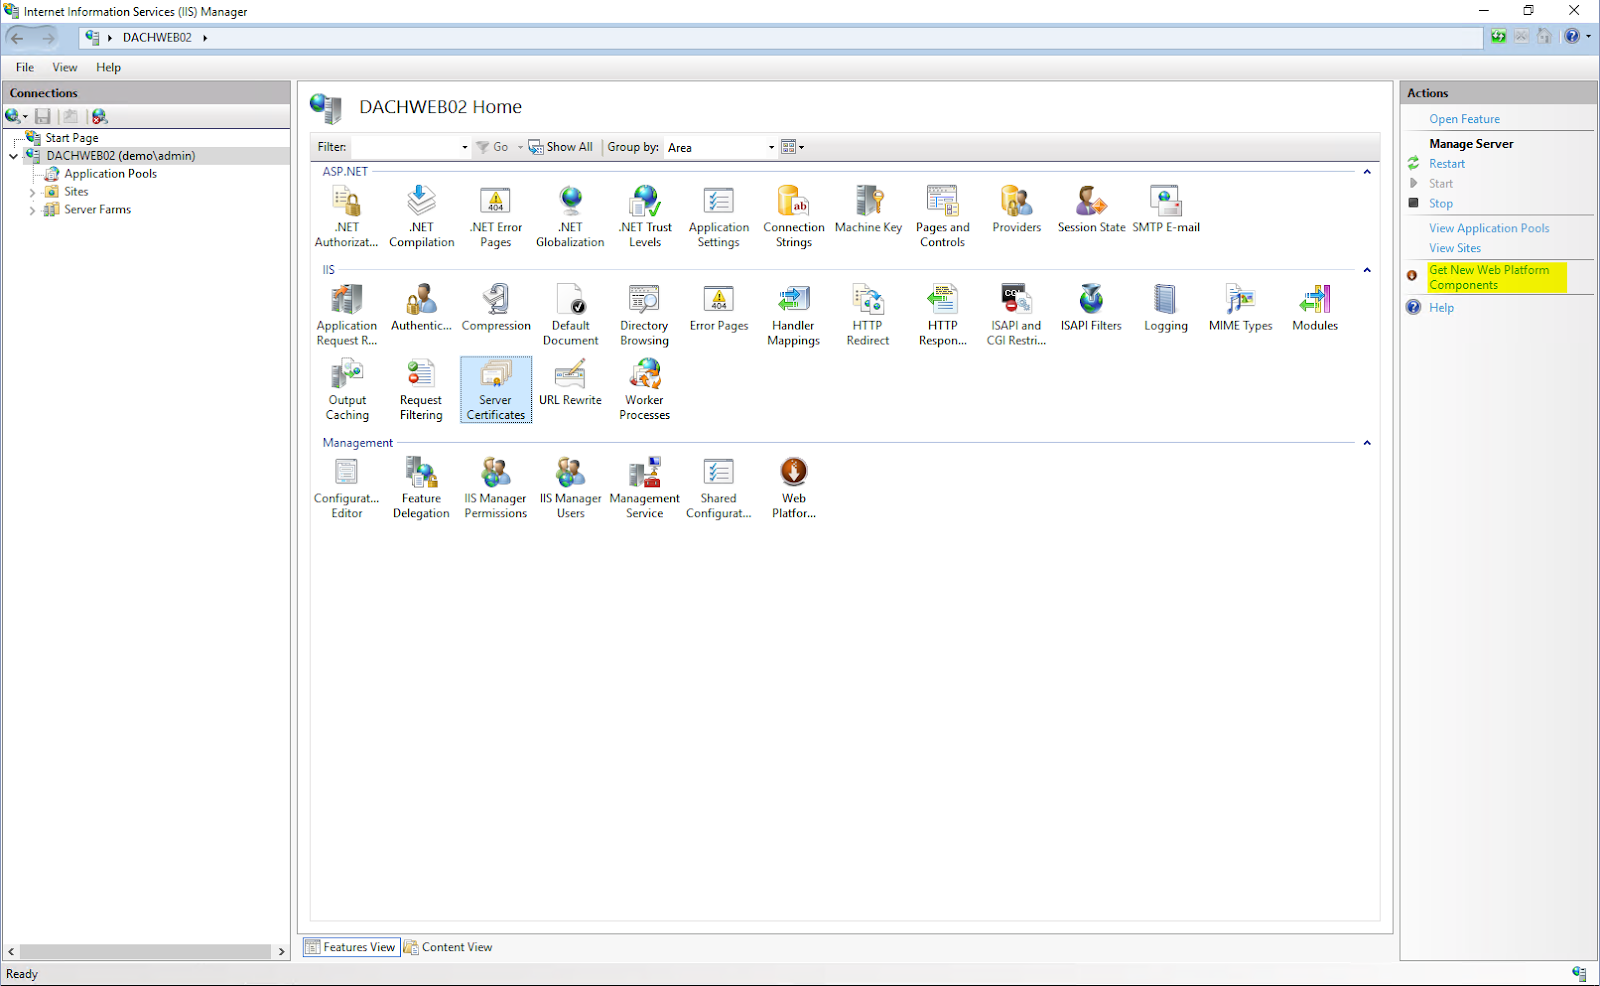Open .NET Error Pages icon
The width and height of the screenshot is (1600, 986).
point(495,216)
